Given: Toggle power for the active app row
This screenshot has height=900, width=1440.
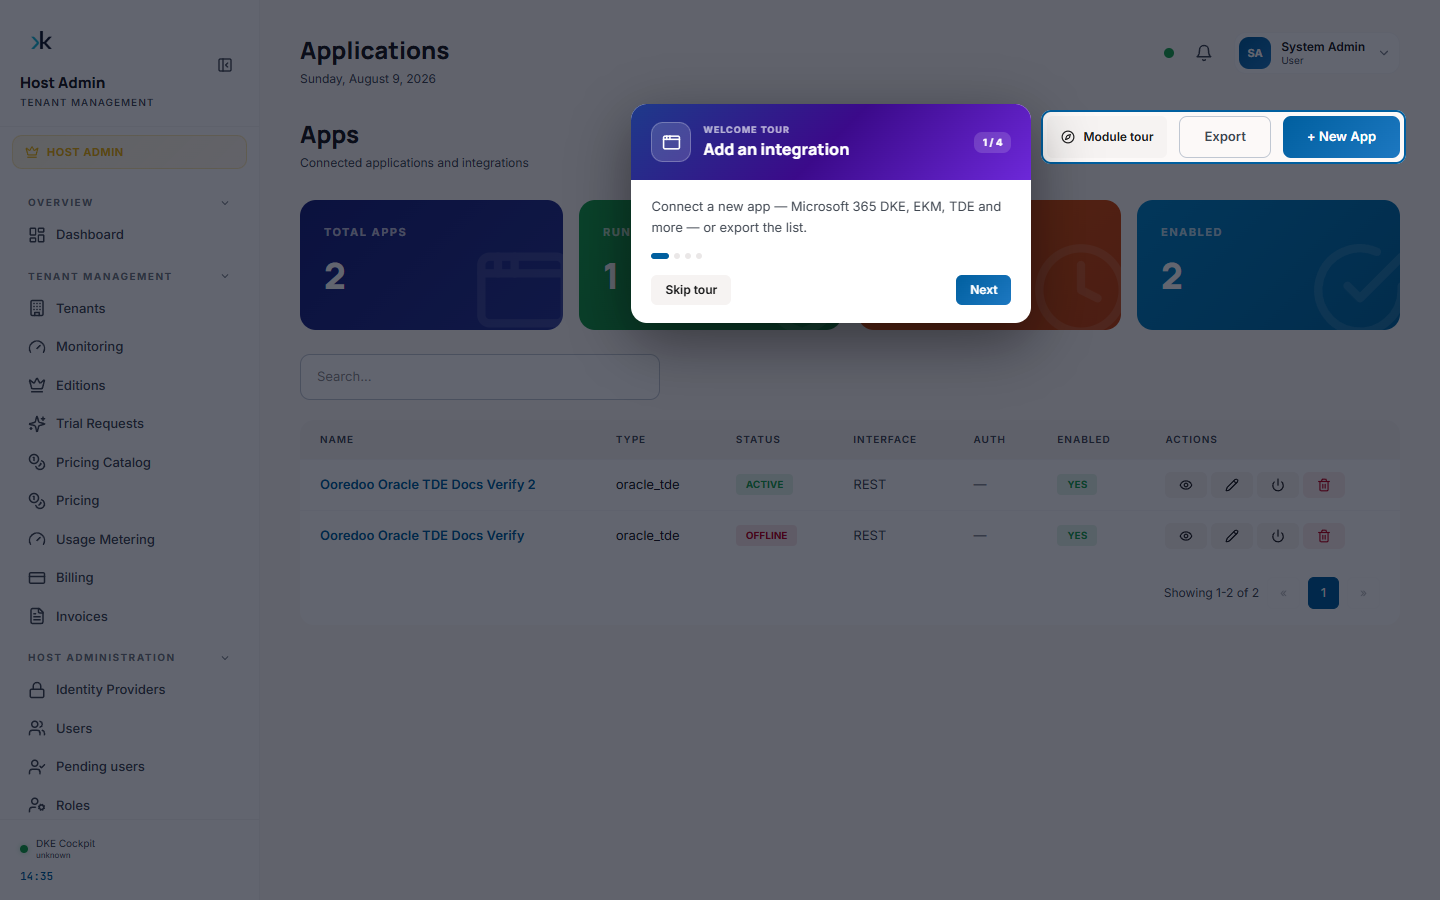Looking at the screenshot, I should 1278,485.
